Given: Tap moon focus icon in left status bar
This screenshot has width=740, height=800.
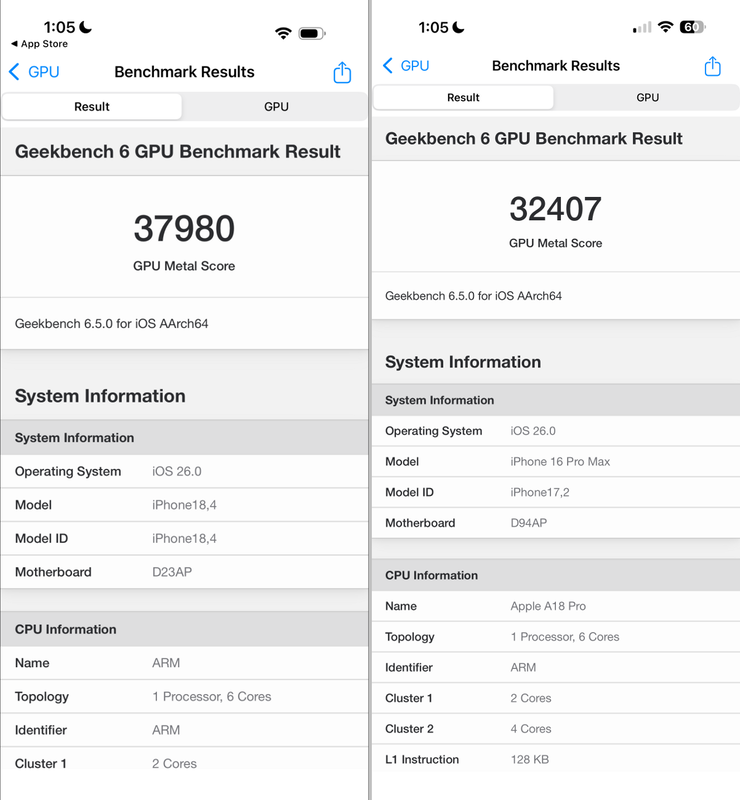Looking at the screenshot, I should (86, 27).
